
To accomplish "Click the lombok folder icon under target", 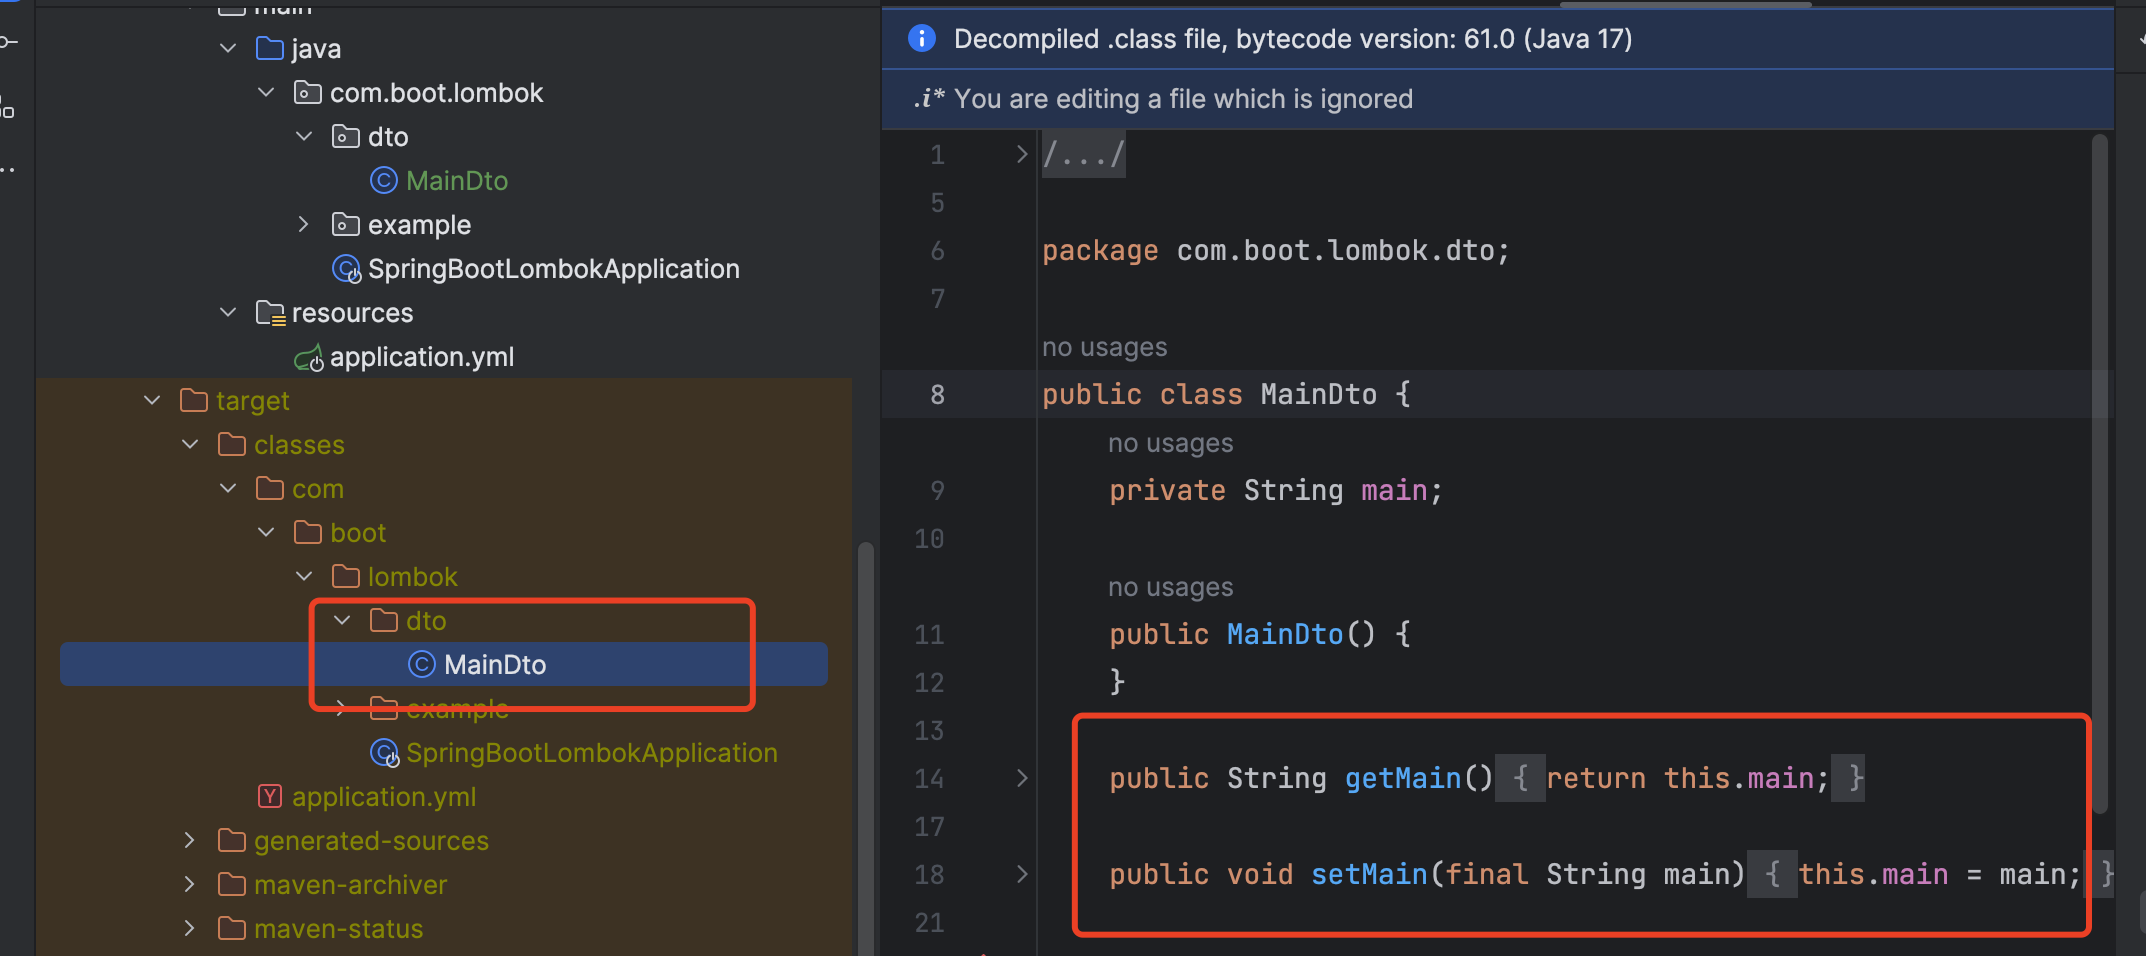I will [346, 576].
